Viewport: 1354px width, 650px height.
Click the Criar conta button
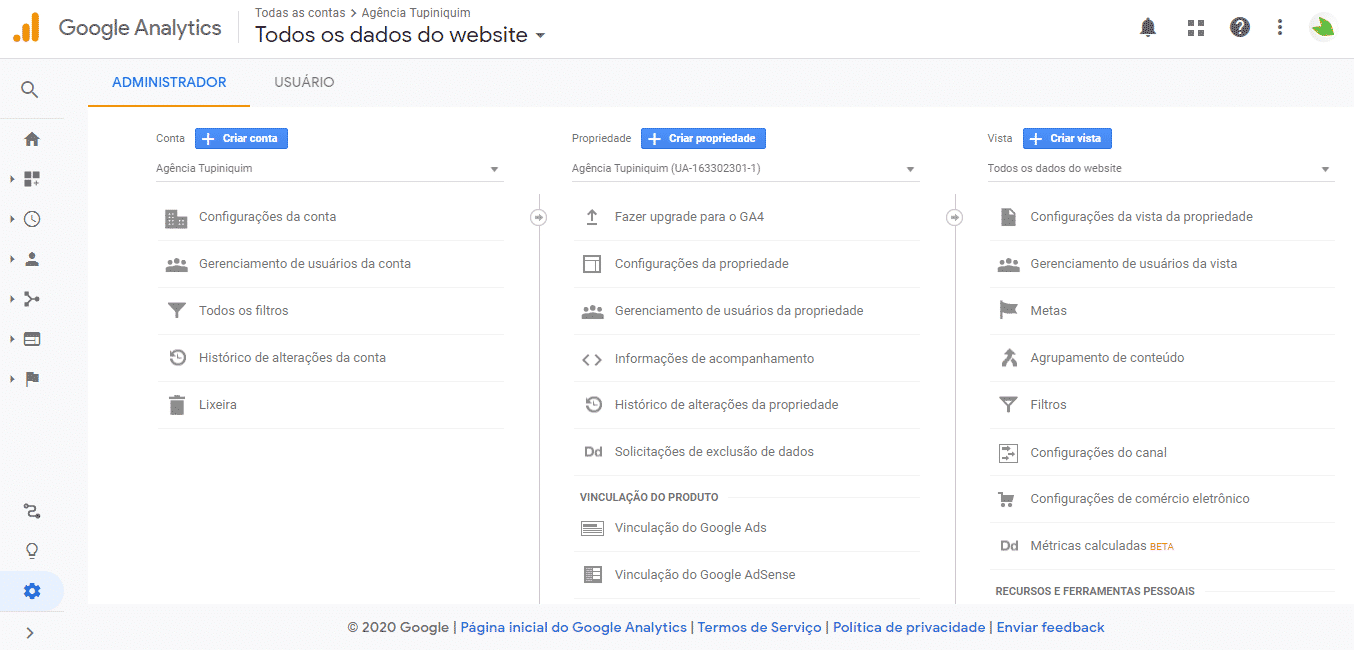[x=241, y=139]
